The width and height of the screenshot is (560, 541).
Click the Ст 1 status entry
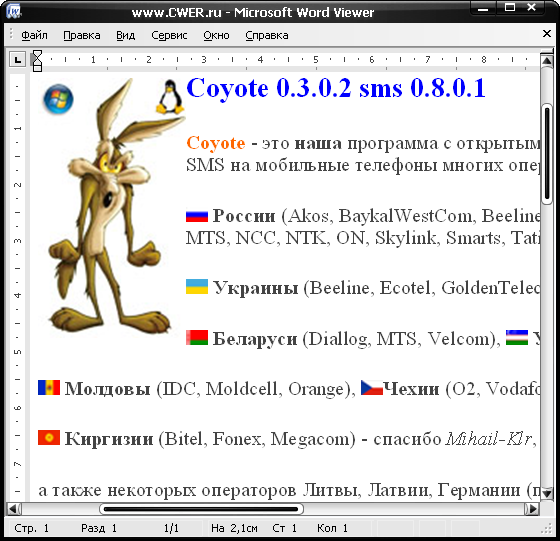click(285, 528)
